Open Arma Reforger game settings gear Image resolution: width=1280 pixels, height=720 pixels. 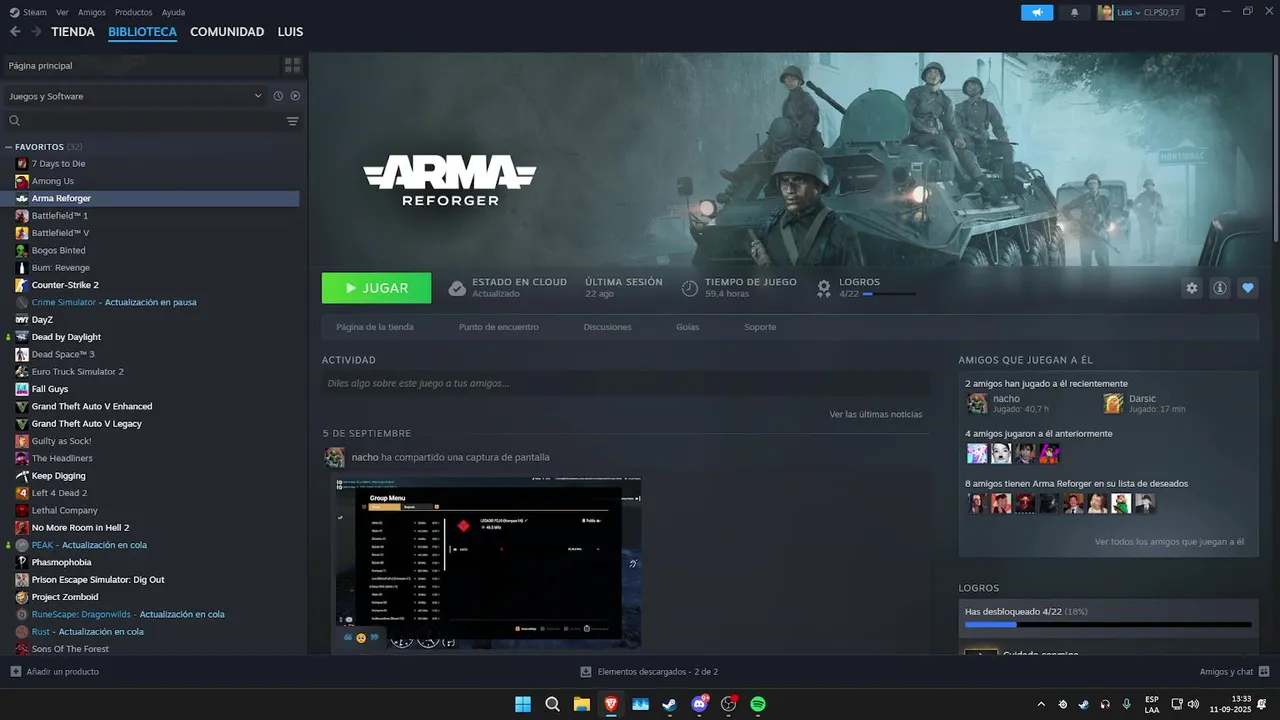[1192, 288]
